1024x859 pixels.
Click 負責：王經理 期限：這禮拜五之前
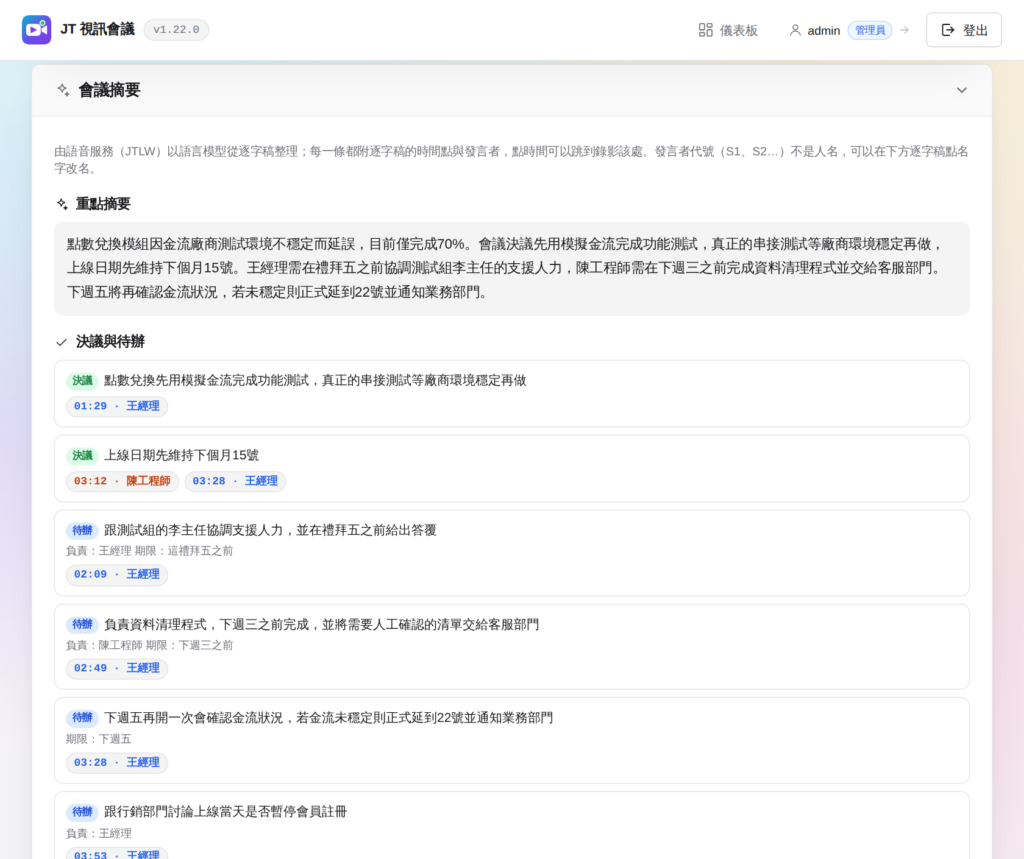(x=150, y=551)
